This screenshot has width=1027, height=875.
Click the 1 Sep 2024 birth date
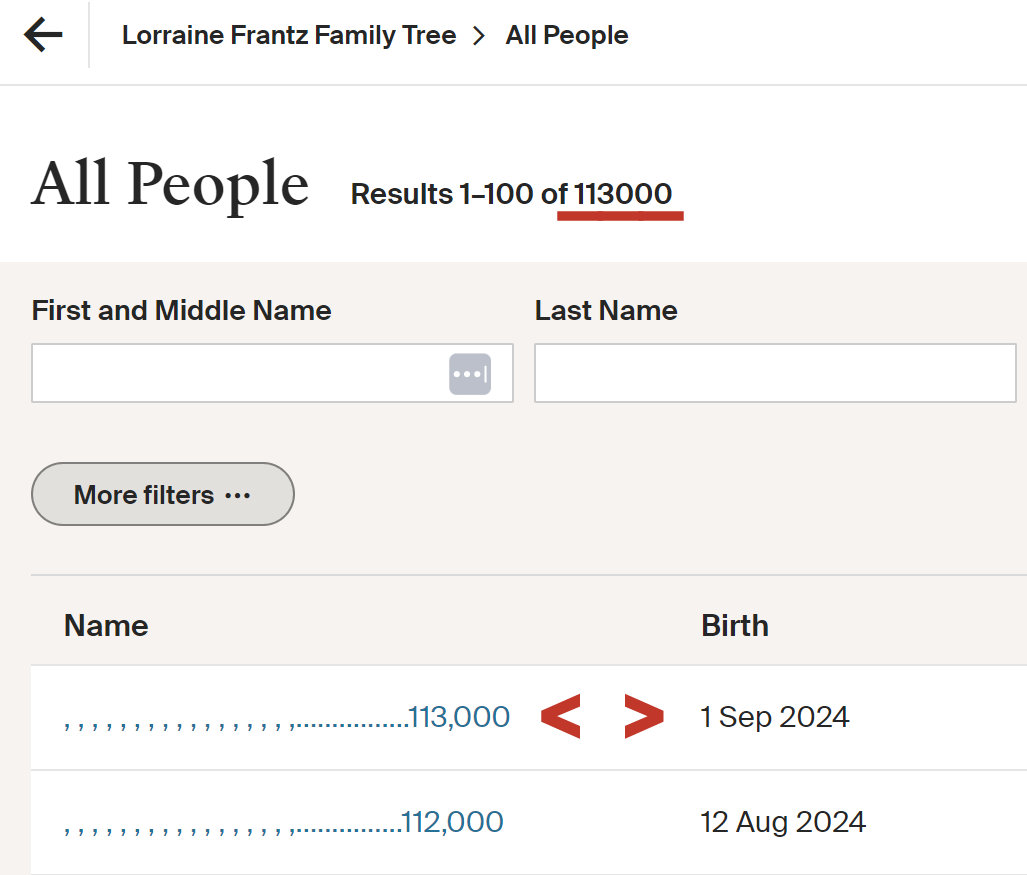pos(775,717)
